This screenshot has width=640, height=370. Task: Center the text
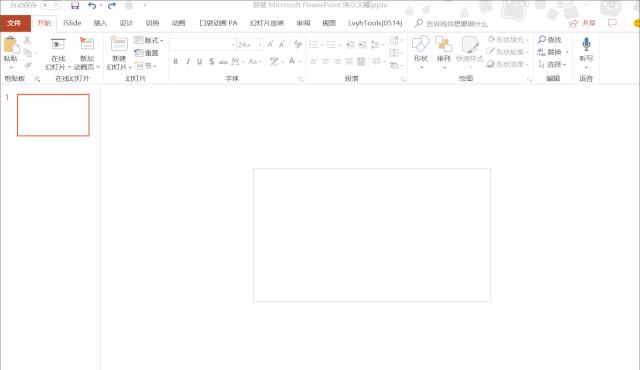(325, 62)
